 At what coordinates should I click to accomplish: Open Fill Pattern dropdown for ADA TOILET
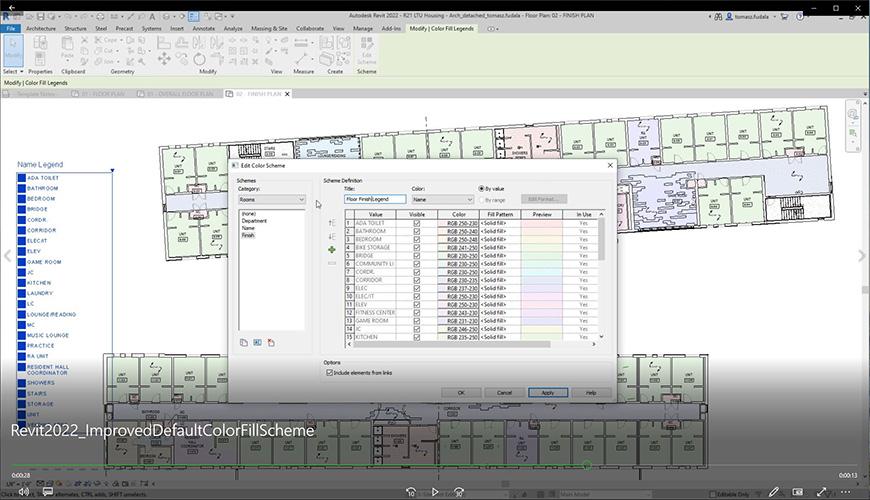click(500, 223)
